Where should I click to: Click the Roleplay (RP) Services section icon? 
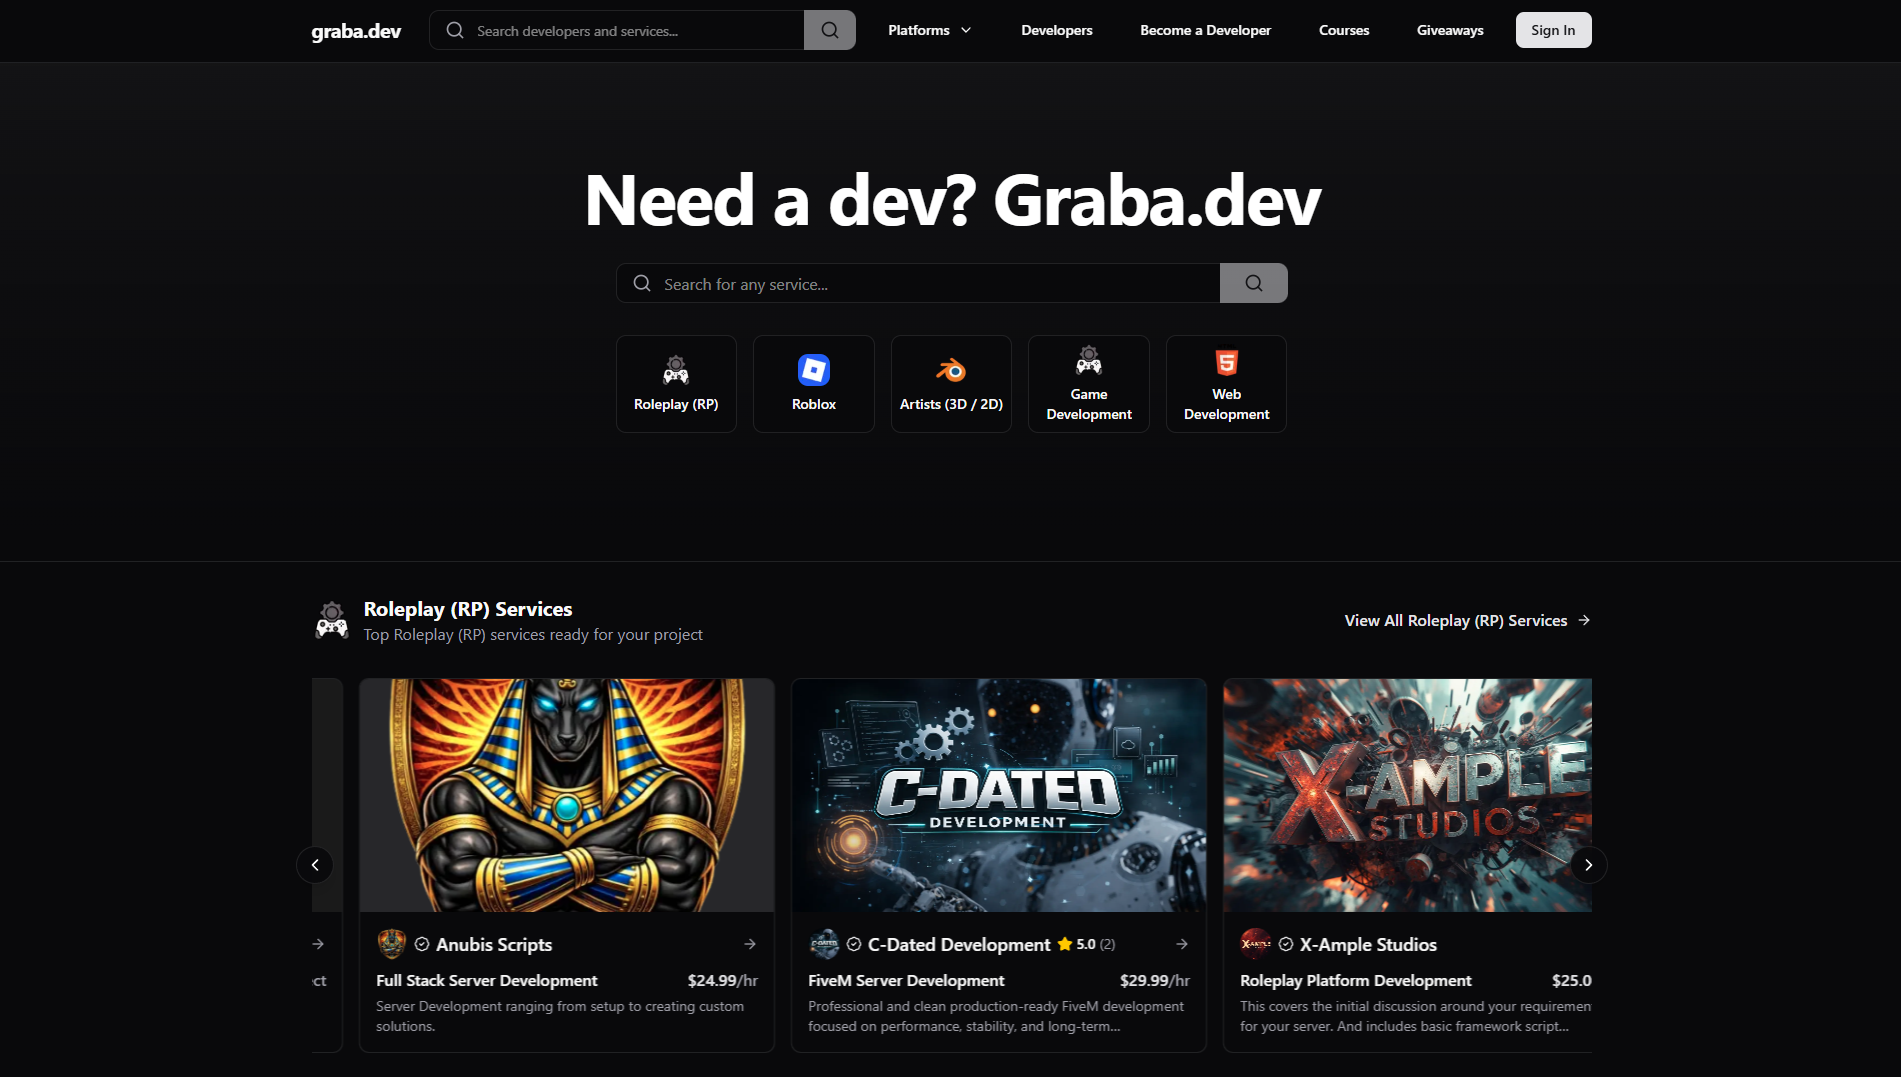pyautogui.click(x=331, y=619)
